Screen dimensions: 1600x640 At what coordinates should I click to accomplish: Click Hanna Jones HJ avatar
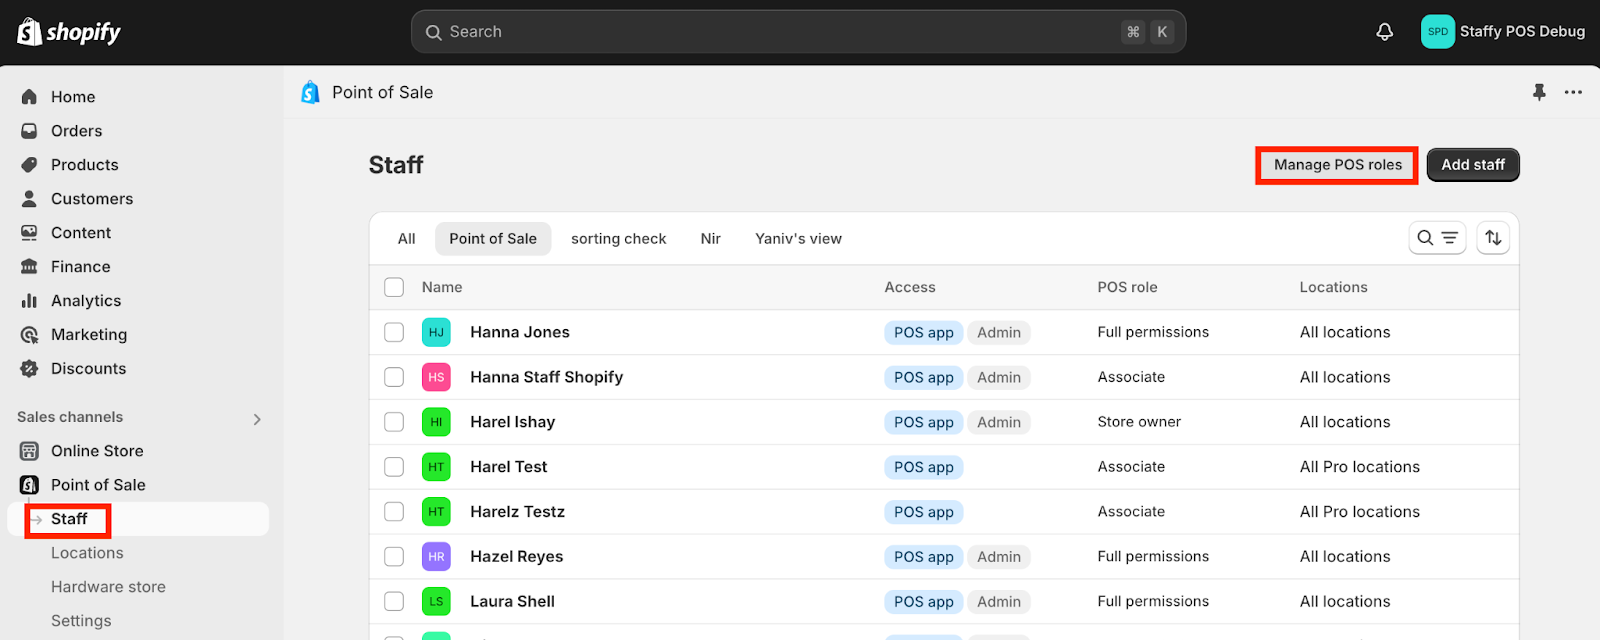point(436,332)
